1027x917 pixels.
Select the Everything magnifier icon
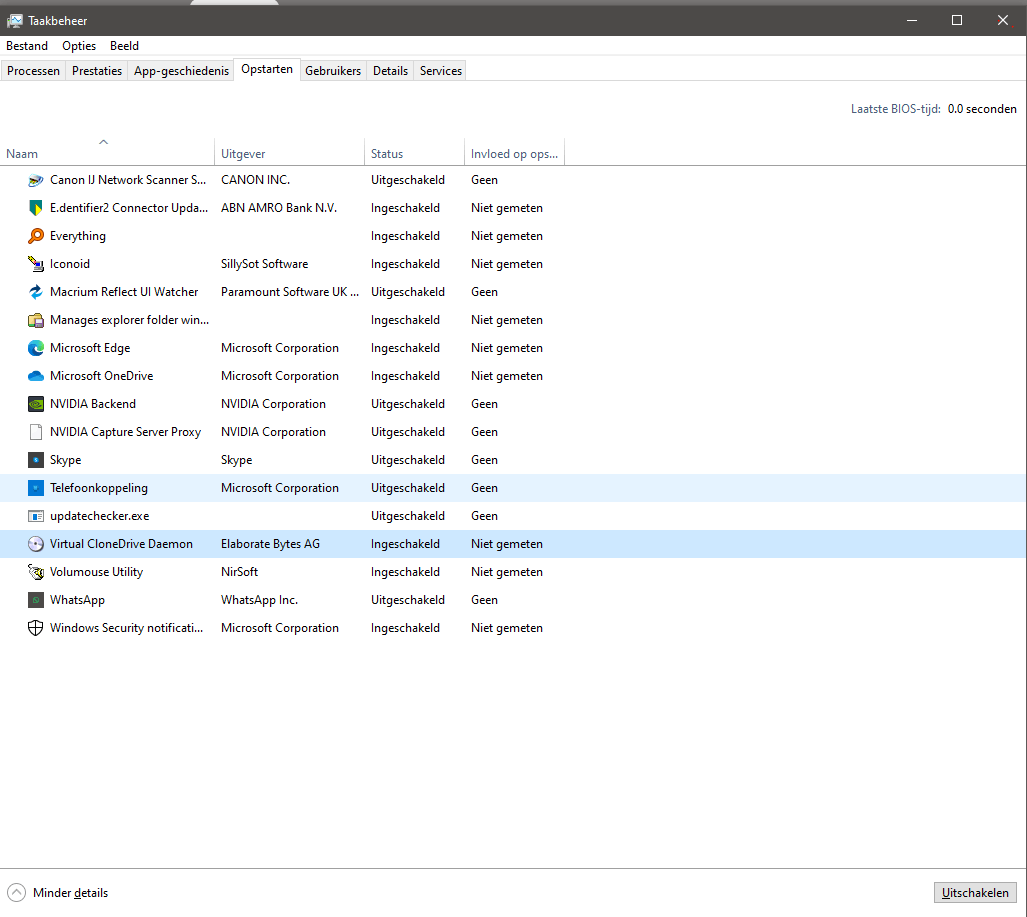pyautogui.click(x=36, y=236)
